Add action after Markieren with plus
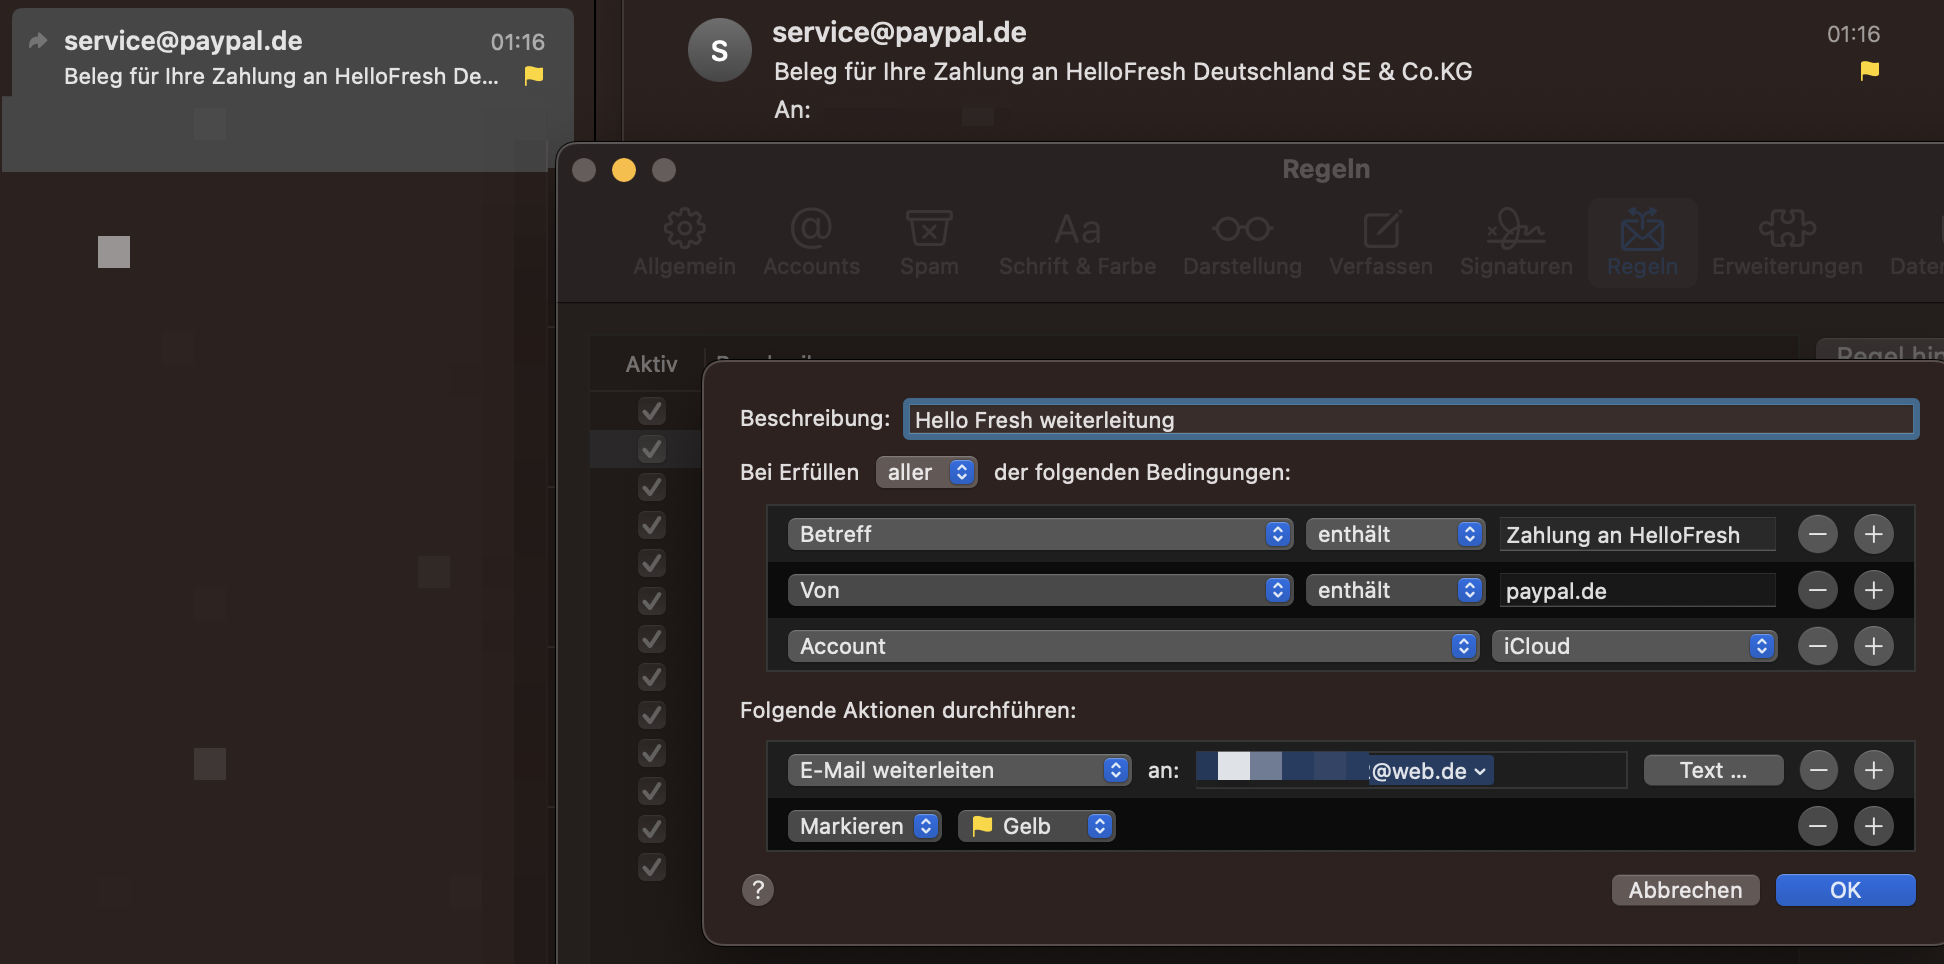This screenshot has width=1944, height=964. (1873, 826)
